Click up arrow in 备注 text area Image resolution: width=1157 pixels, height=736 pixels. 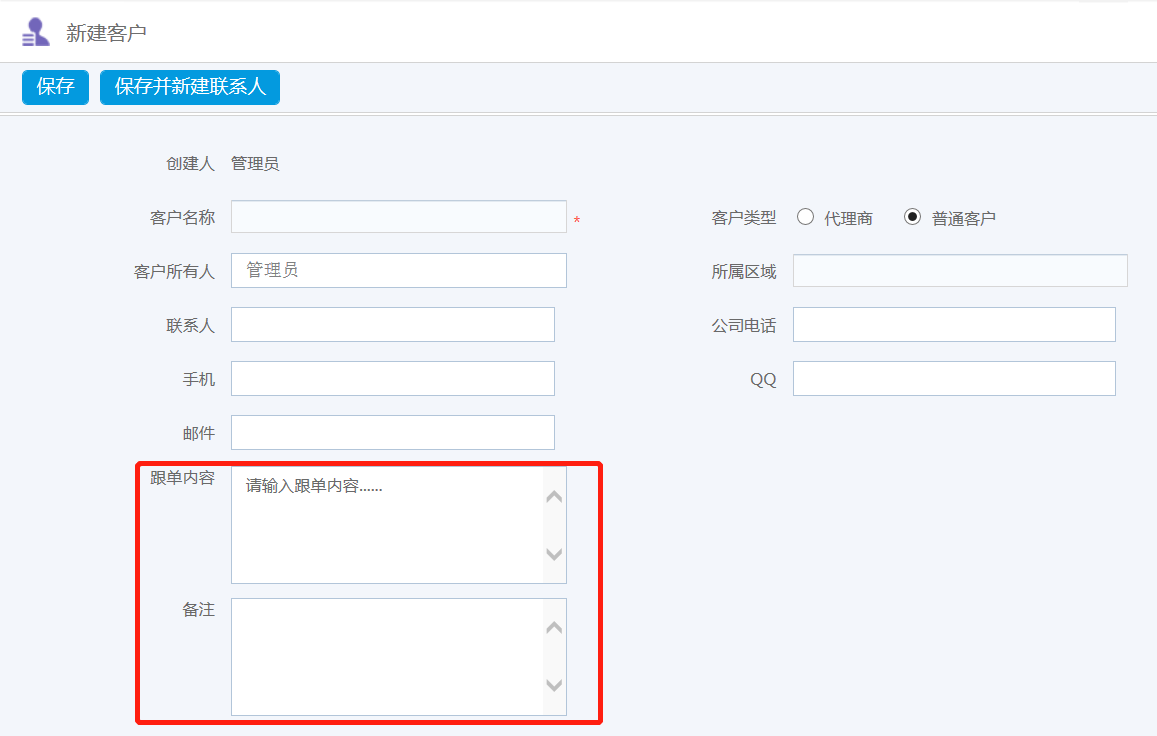pos(554,628)
